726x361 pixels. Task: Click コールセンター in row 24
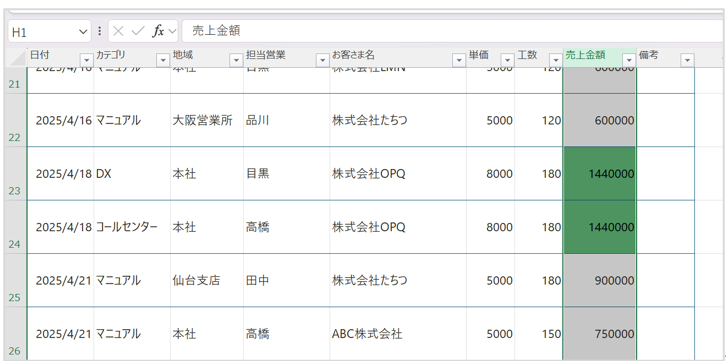[132, 227]
